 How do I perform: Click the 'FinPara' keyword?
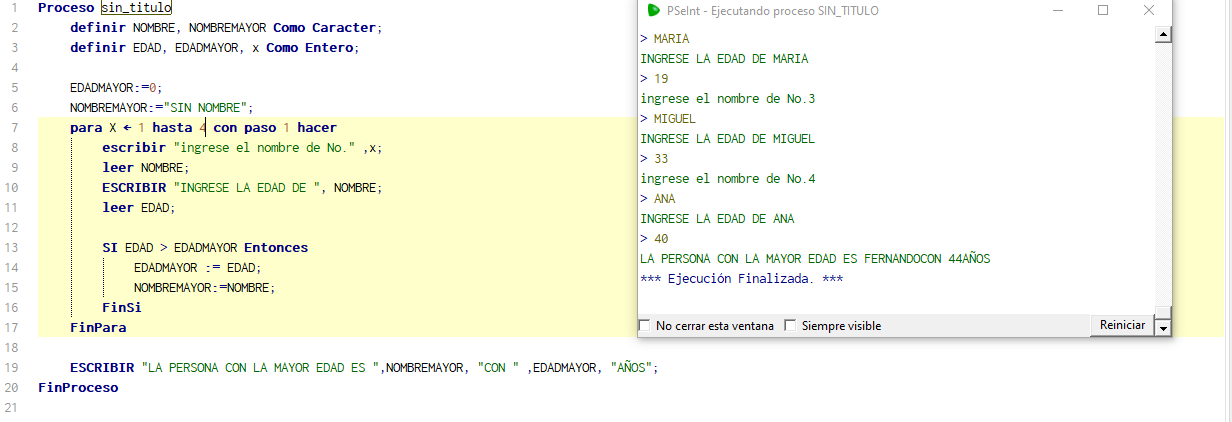point(98,327)
